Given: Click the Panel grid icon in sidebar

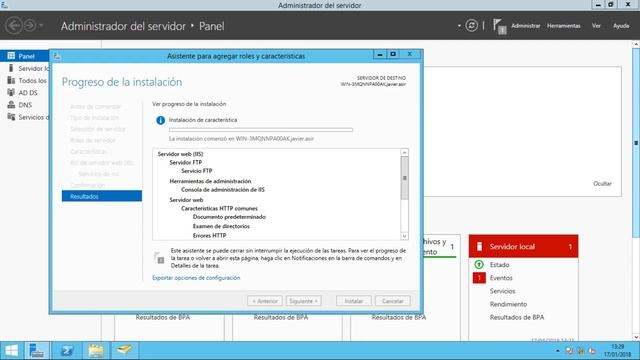Looking at the screenshot, I should (x=11, y=56).
